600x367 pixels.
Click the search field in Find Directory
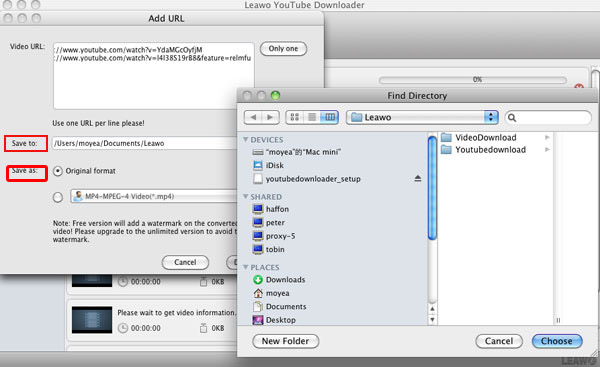(548, 117)
